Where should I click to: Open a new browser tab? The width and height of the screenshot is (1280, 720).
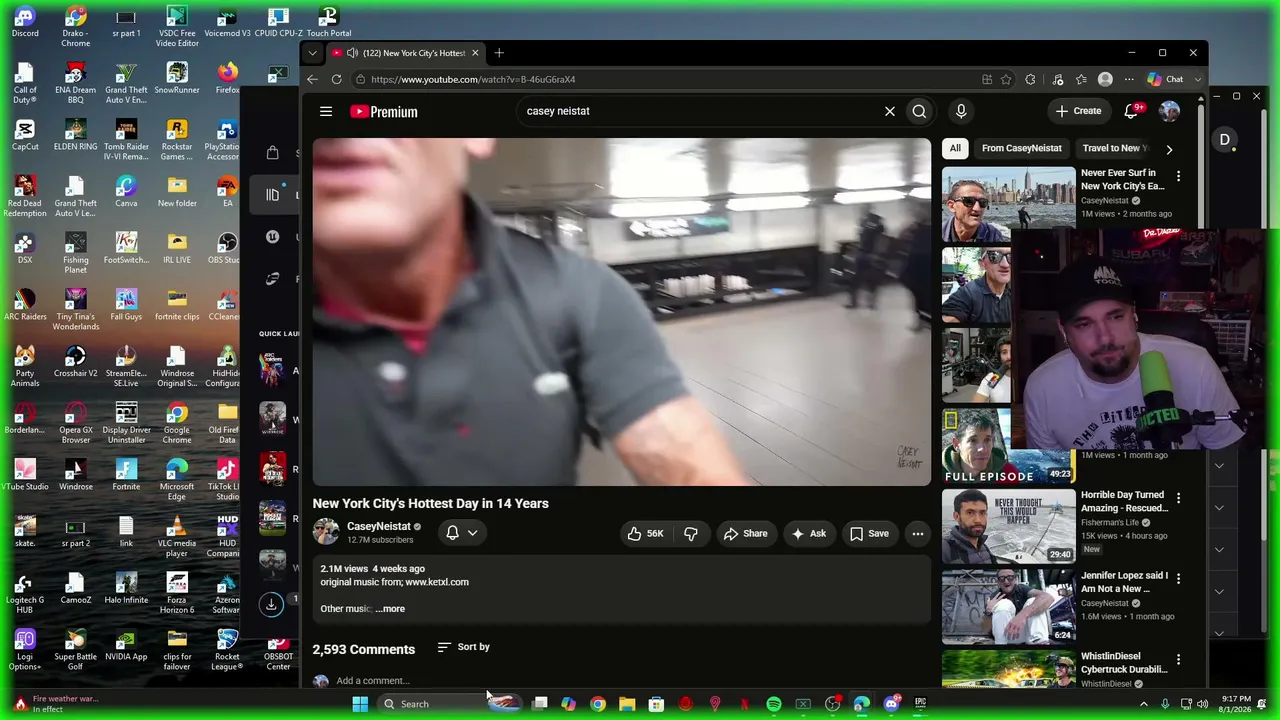pyautogui.click(x=499, y=53)
